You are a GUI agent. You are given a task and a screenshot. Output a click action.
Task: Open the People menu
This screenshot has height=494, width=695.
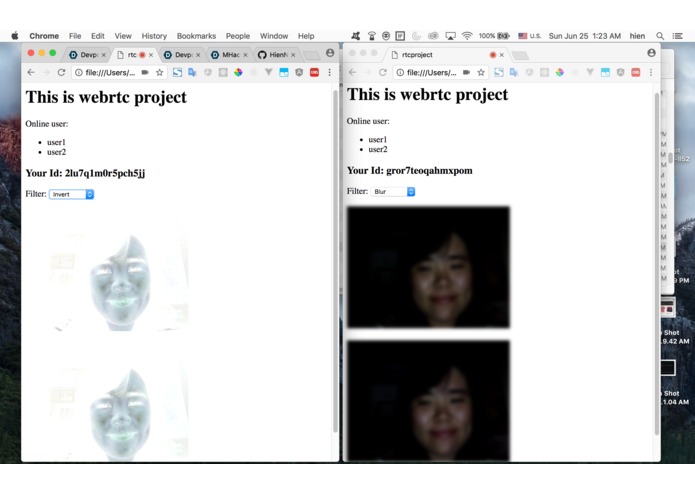(238, 36)
